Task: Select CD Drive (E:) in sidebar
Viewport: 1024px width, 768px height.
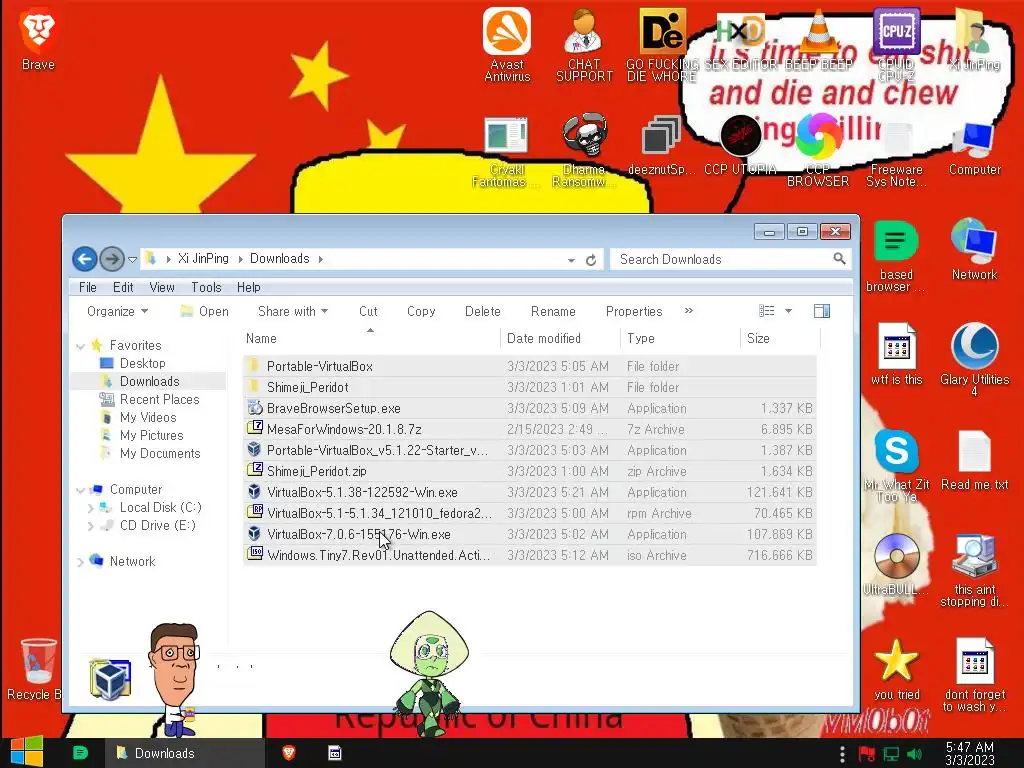Action: pyautogui.click(x=157, y=525)
